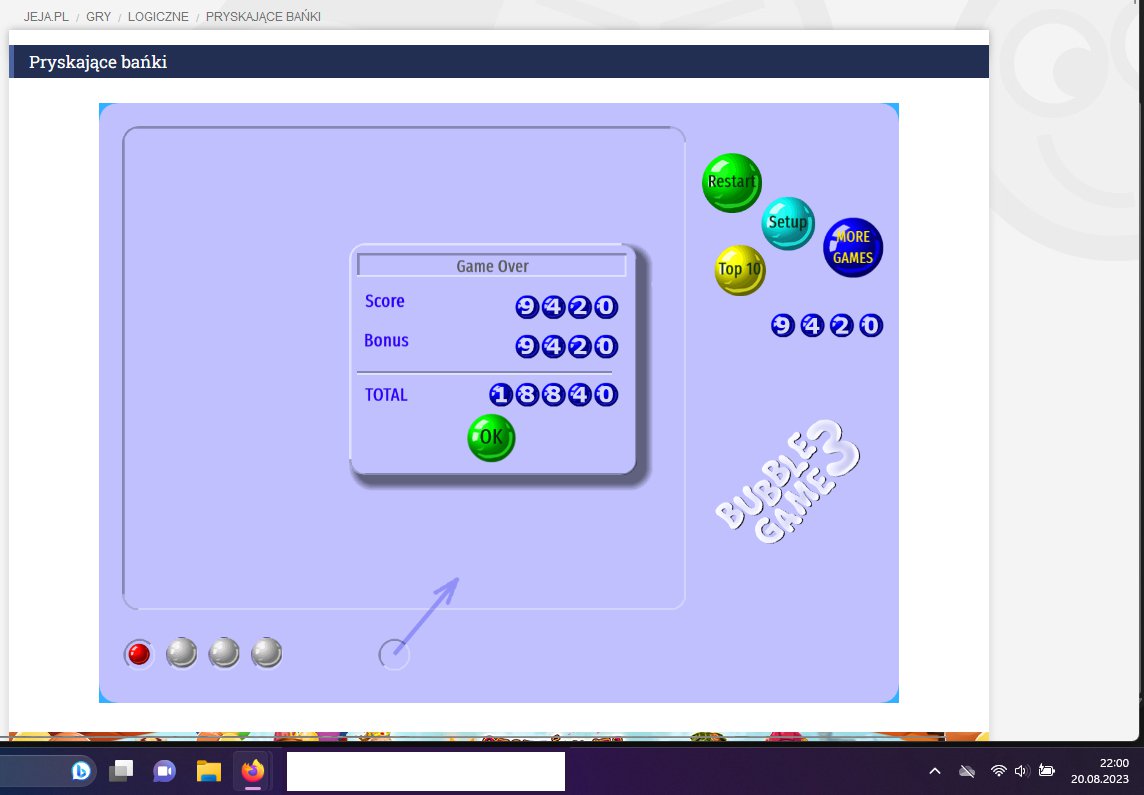Click the side panel score 9420
The width and height of the screenshot is (1144, 795).
[827, 325]
